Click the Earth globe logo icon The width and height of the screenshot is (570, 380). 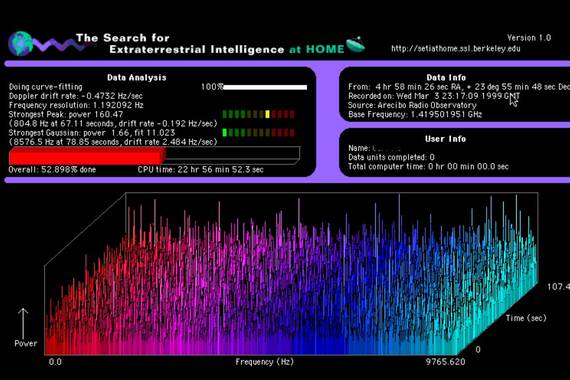[21, 44]
